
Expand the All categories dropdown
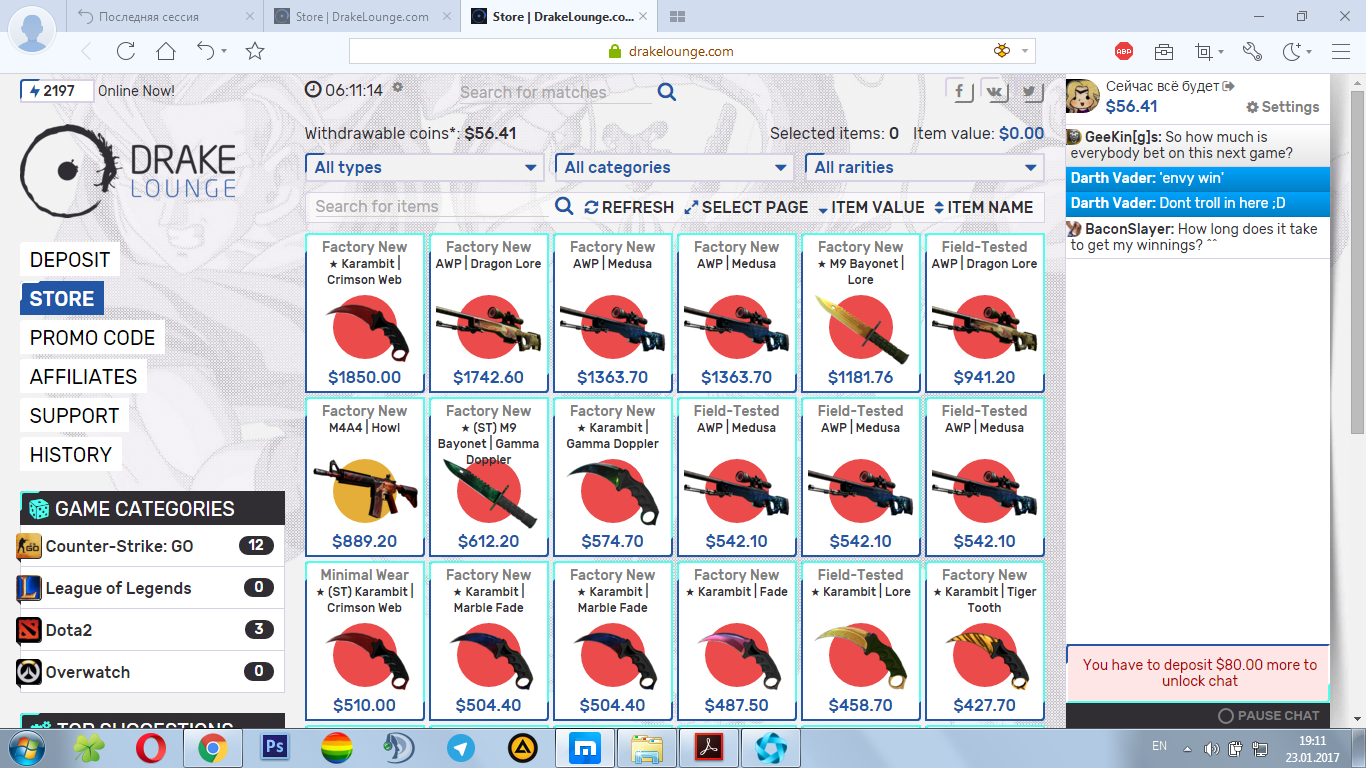point(675,168)
